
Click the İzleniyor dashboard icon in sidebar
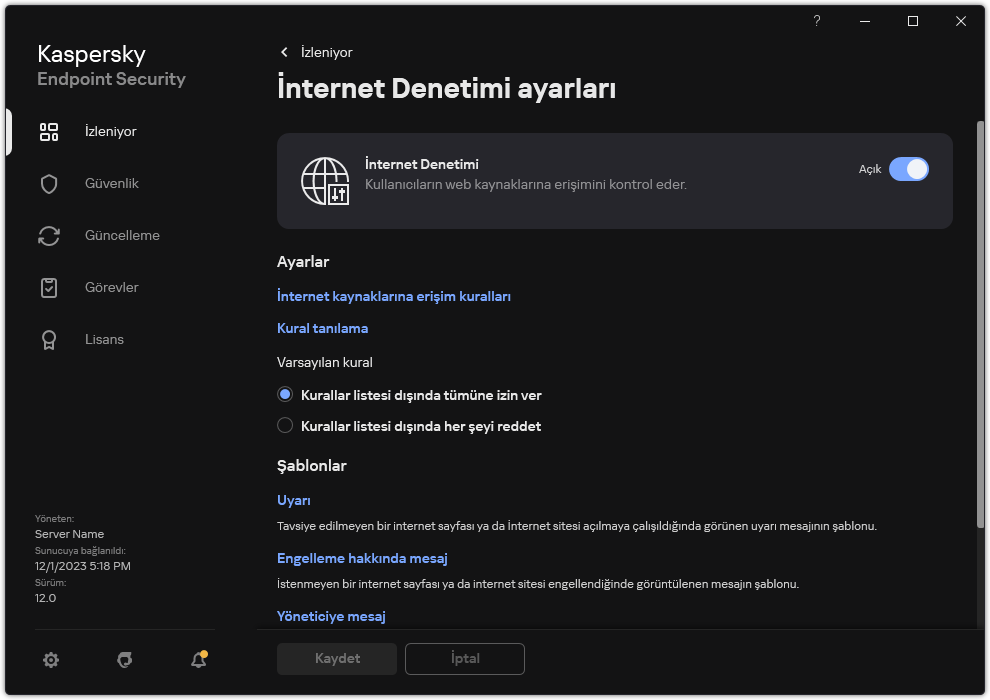[49, 132]
